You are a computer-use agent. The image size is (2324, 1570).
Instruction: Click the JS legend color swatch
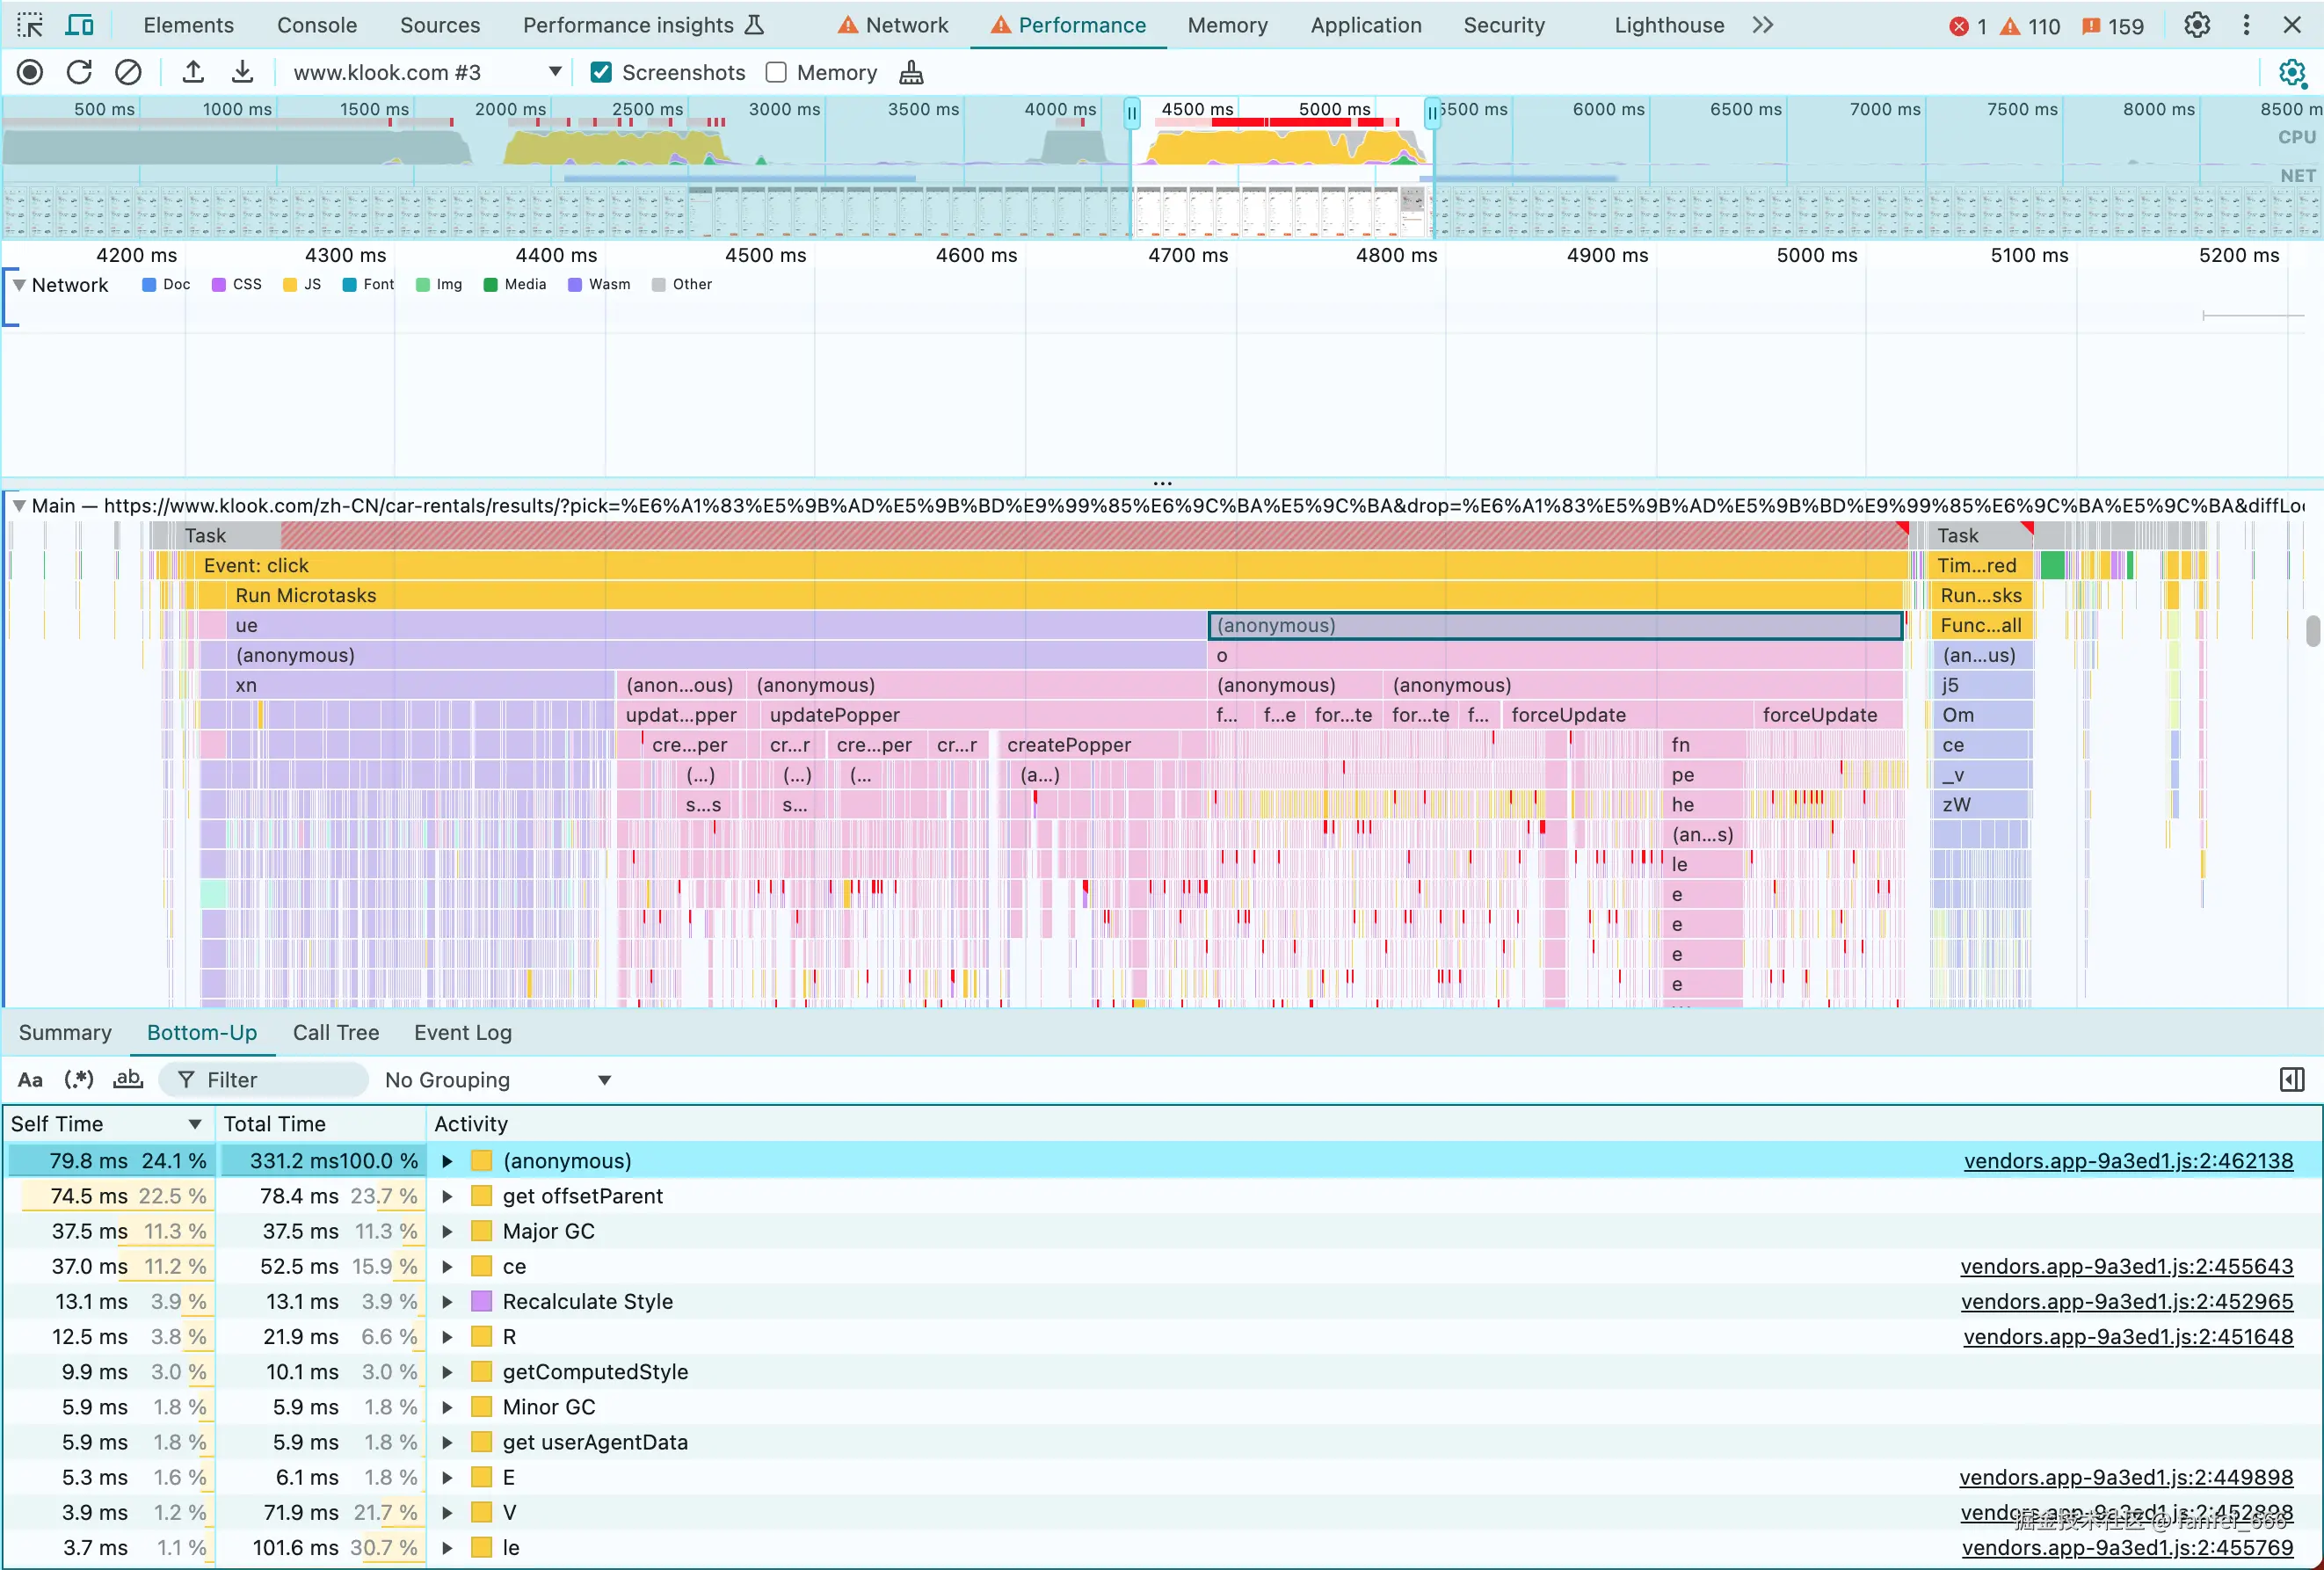tap(290, 285)
